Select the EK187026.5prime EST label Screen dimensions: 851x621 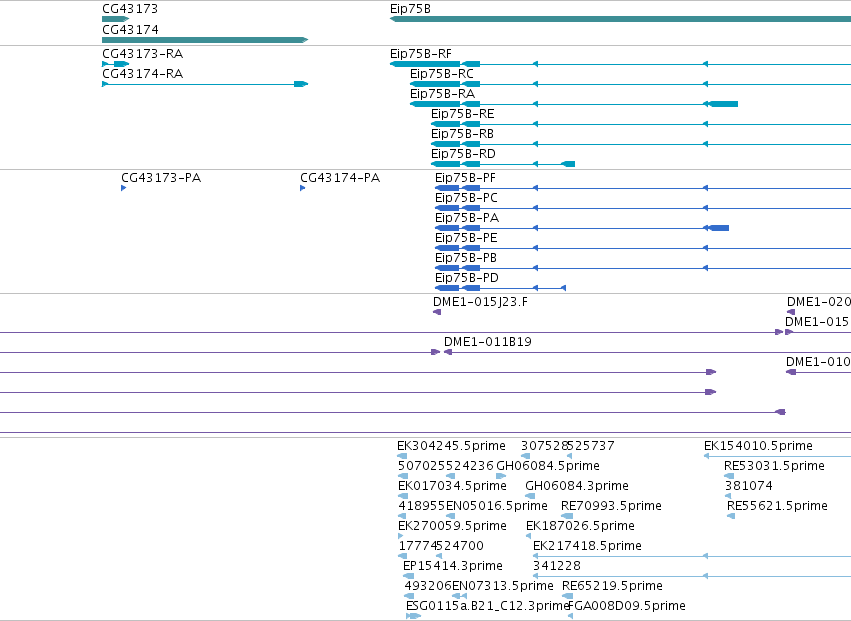click(x=580, y=527)
